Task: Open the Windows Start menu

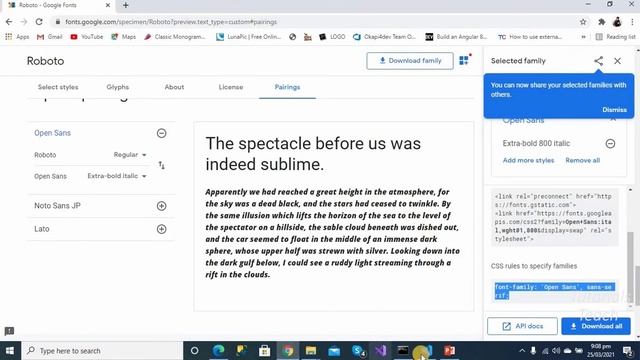Action: [10, 351]
